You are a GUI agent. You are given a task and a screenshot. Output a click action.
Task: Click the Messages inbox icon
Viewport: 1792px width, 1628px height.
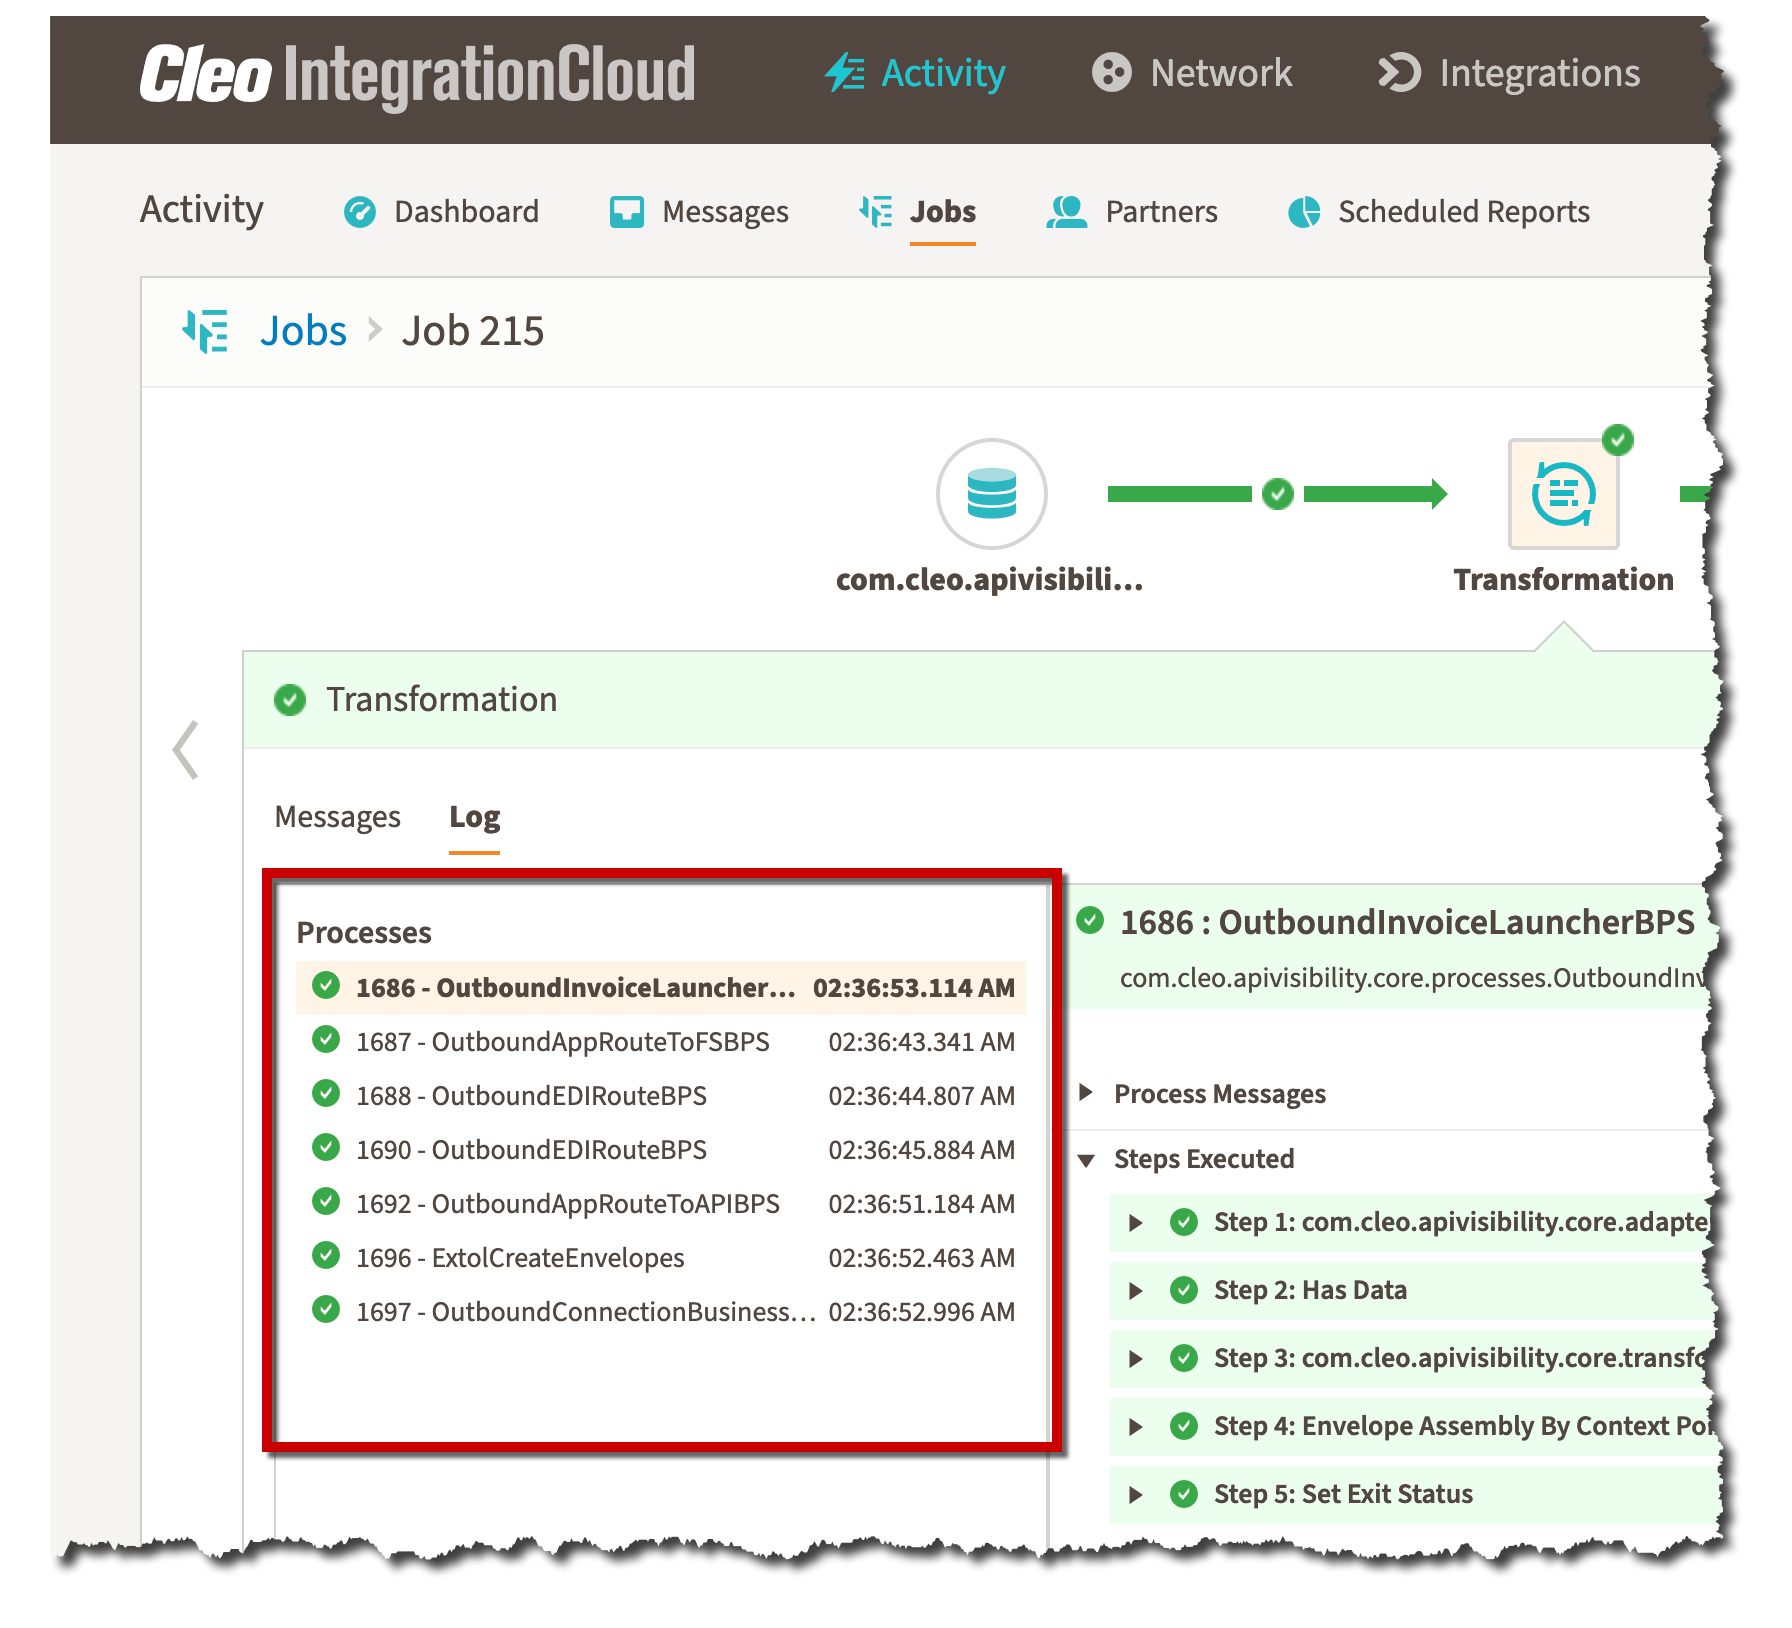point(627,212)
